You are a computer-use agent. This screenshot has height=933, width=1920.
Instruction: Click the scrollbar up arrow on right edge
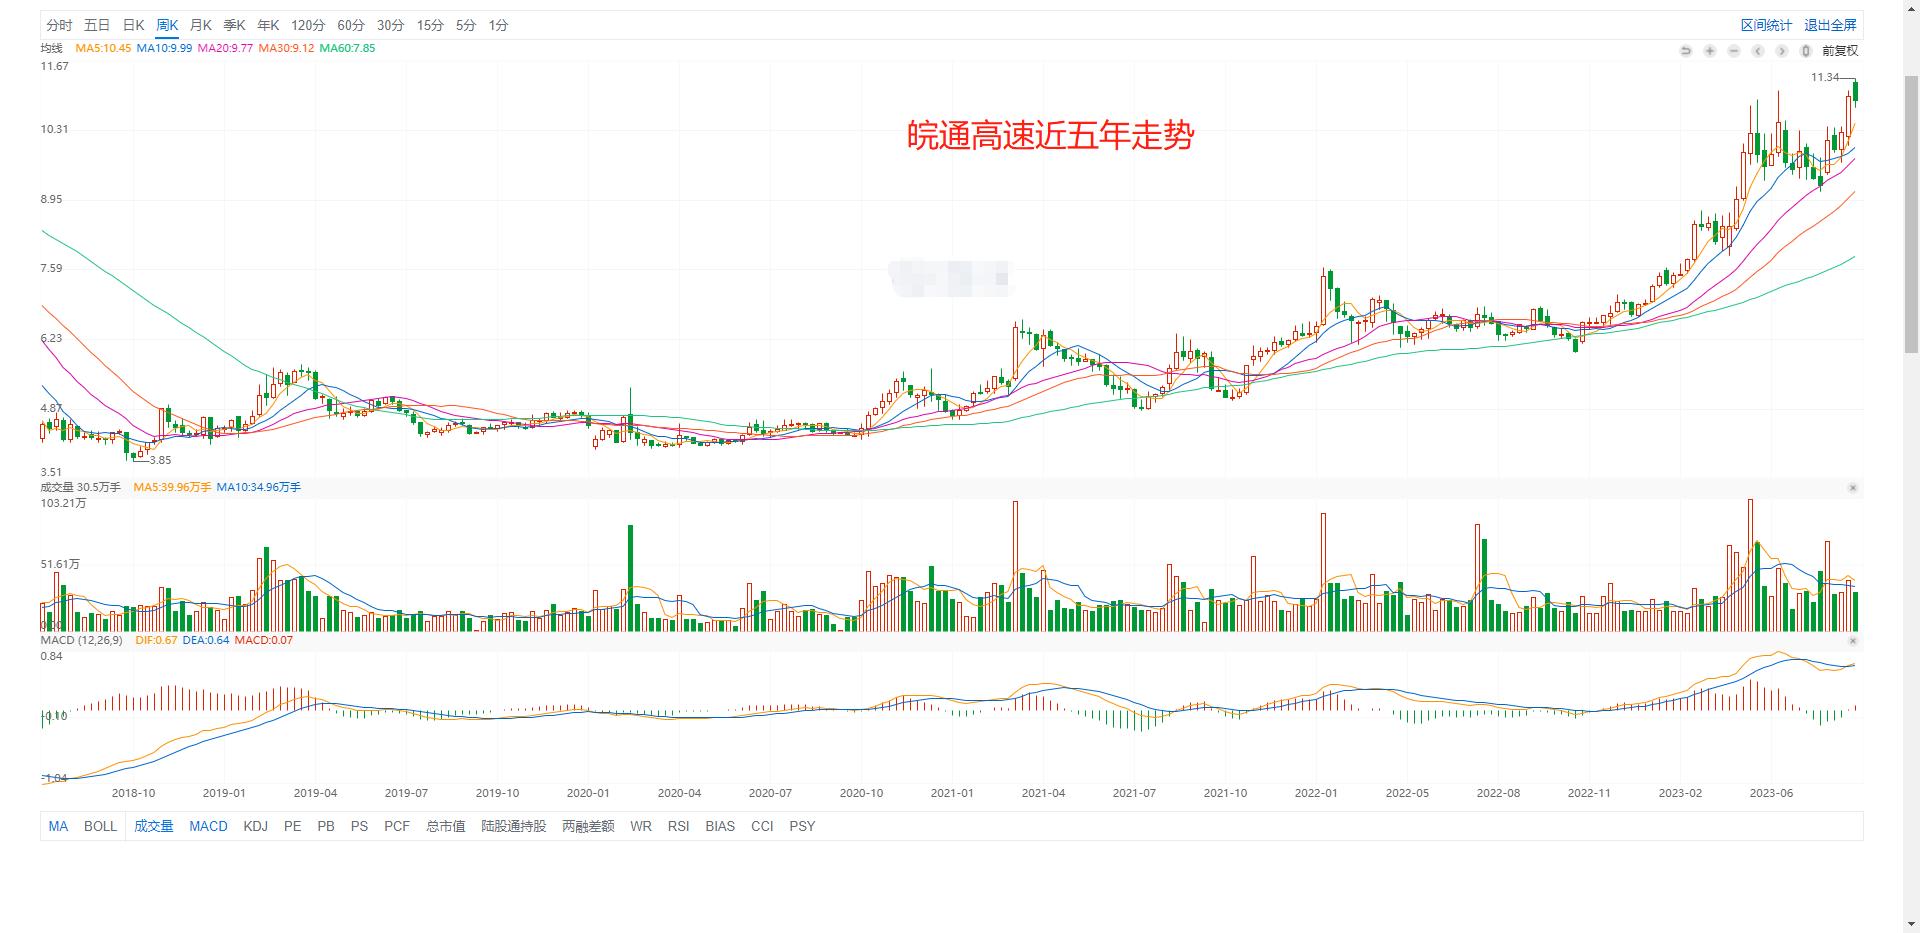[x=1910, y=11]
